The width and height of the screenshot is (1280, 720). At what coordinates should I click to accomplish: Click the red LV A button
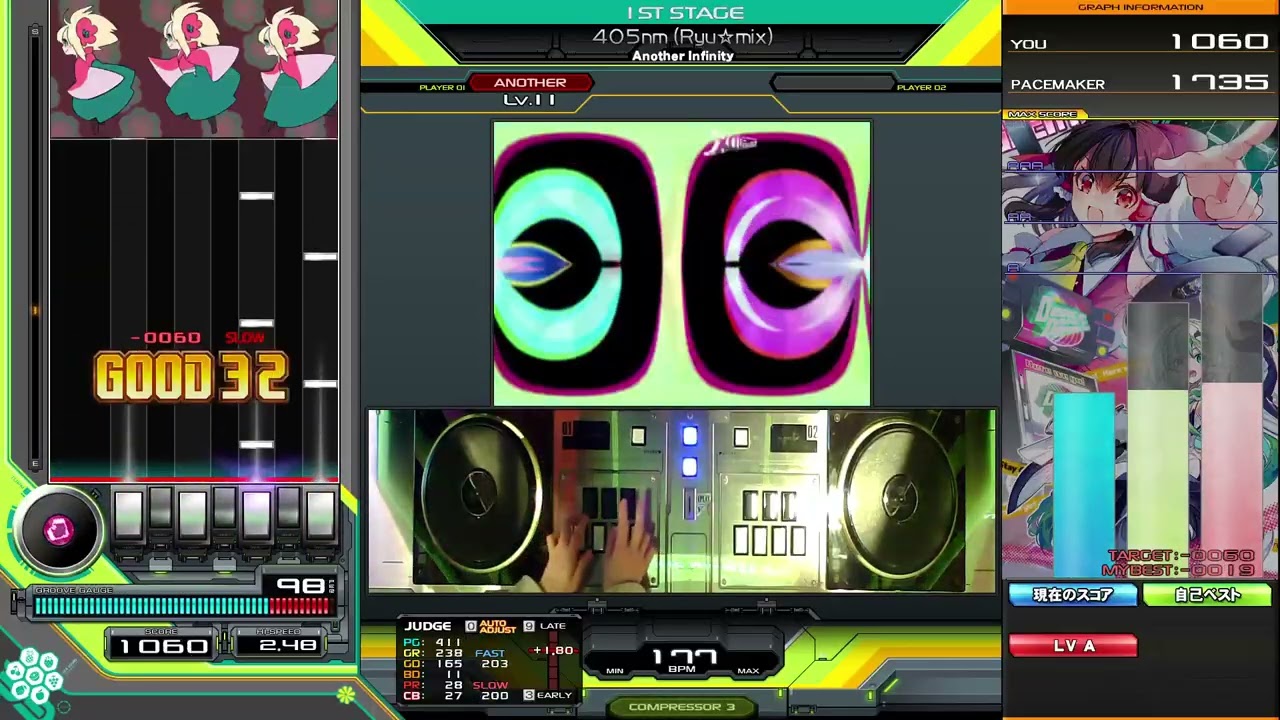(1073, 646)
